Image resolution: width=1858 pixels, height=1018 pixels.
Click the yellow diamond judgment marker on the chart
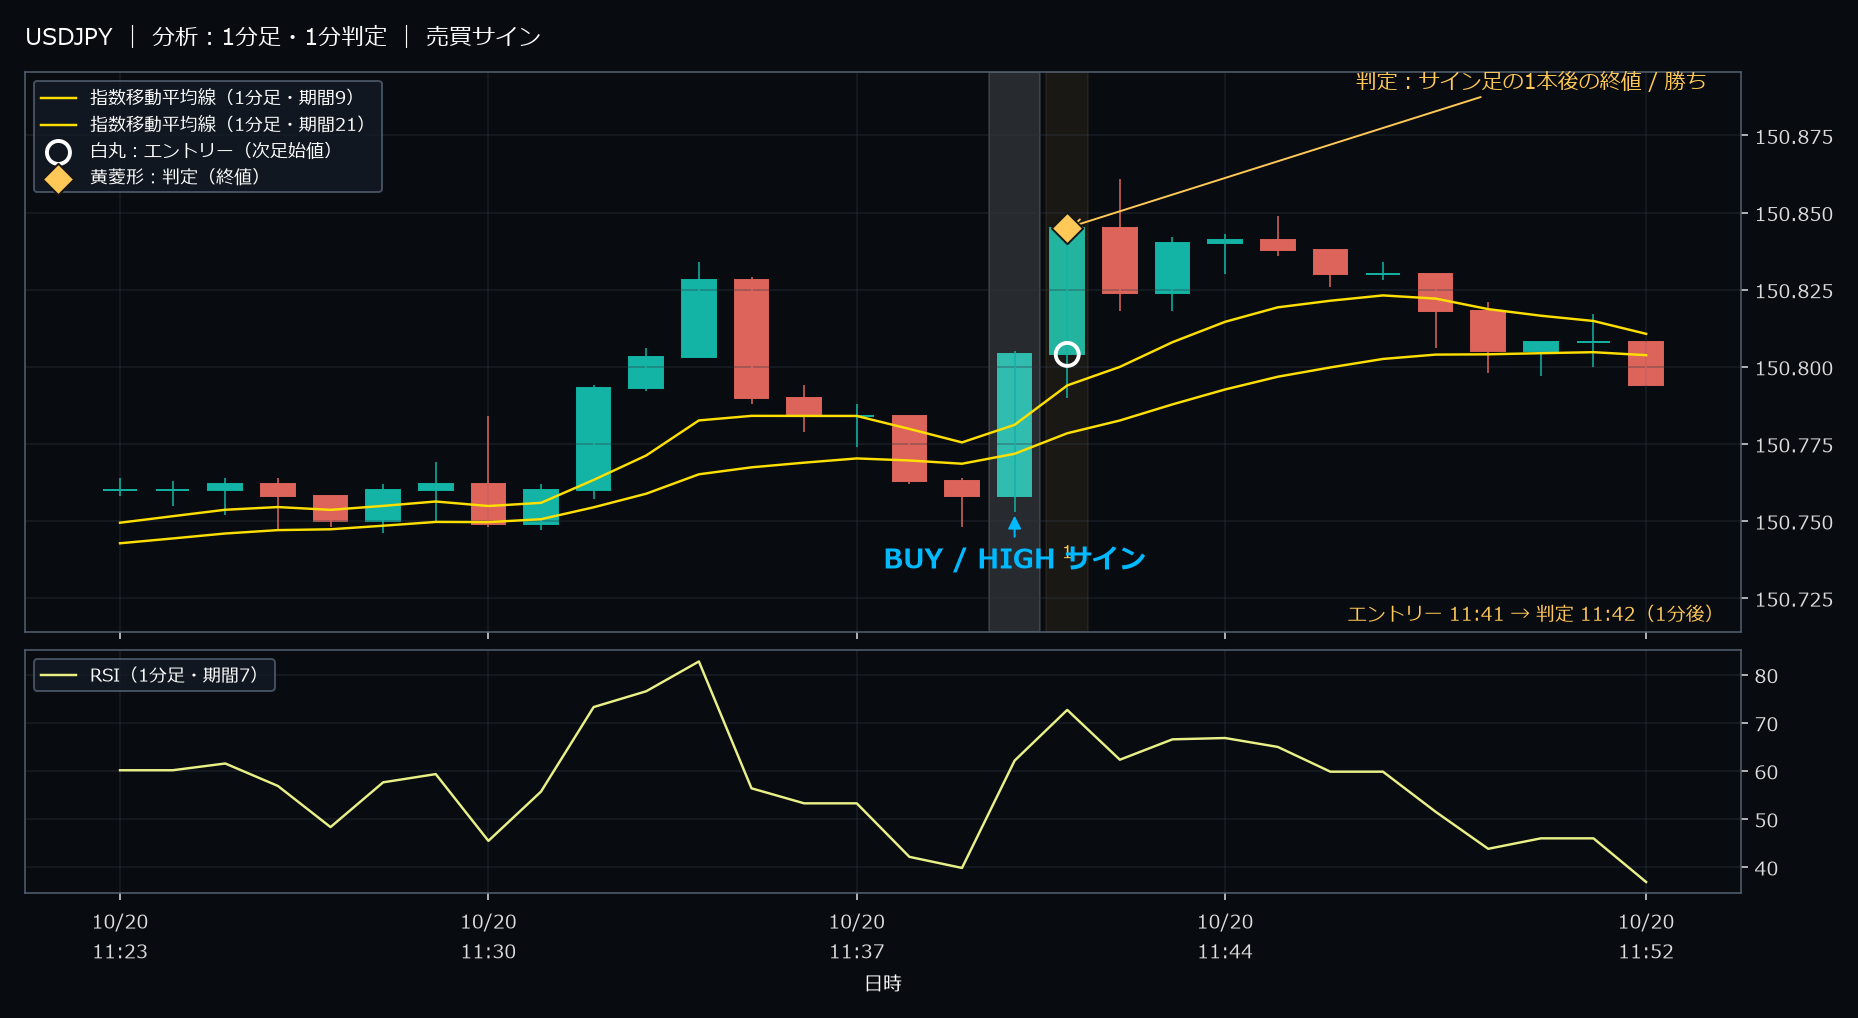point(1067,229)
